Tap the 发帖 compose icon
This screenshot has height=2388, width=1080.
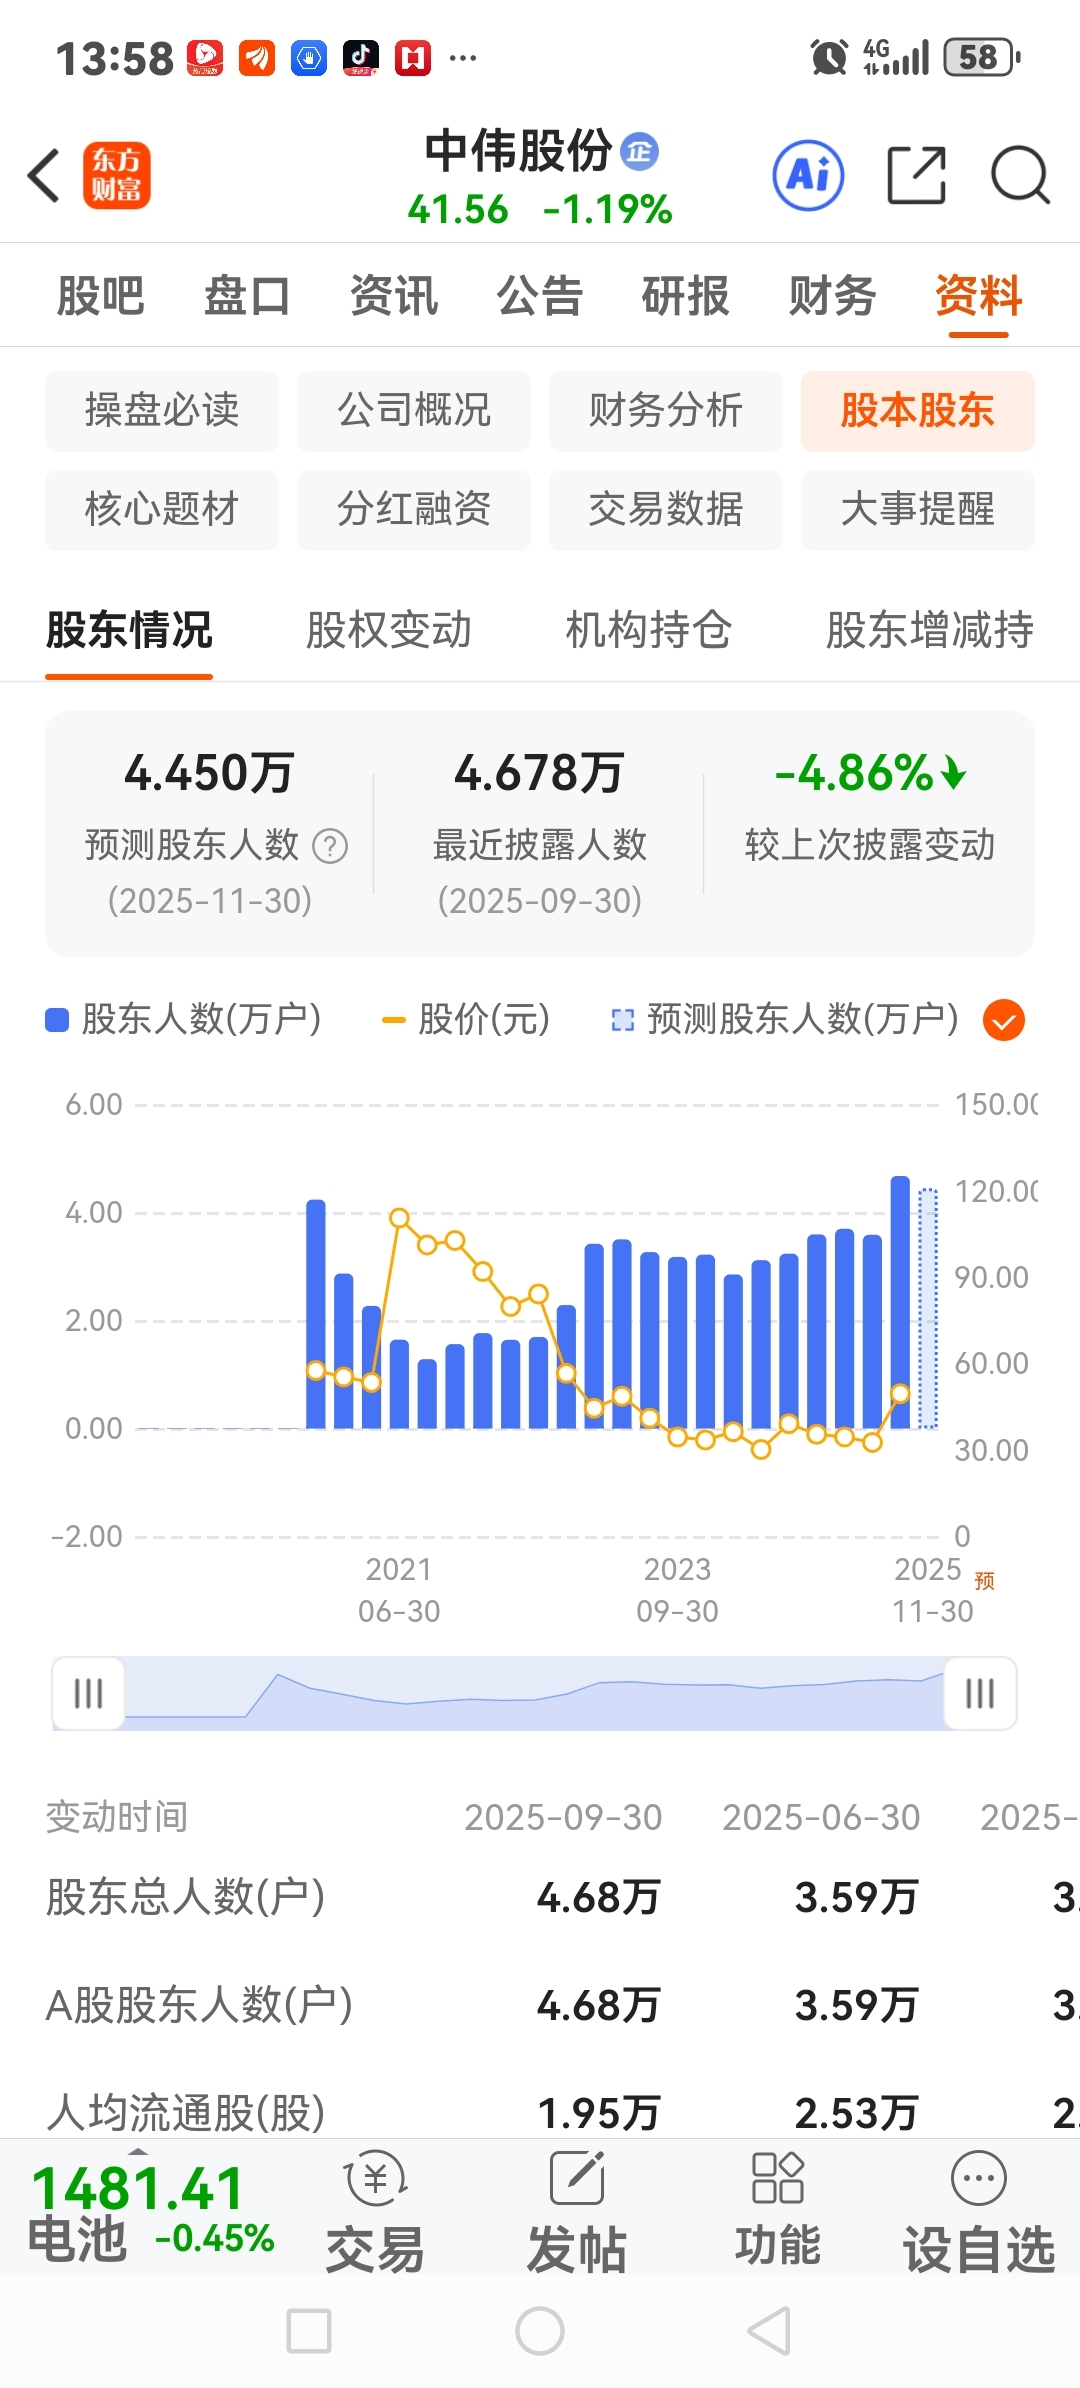(x=578, y=2179)
